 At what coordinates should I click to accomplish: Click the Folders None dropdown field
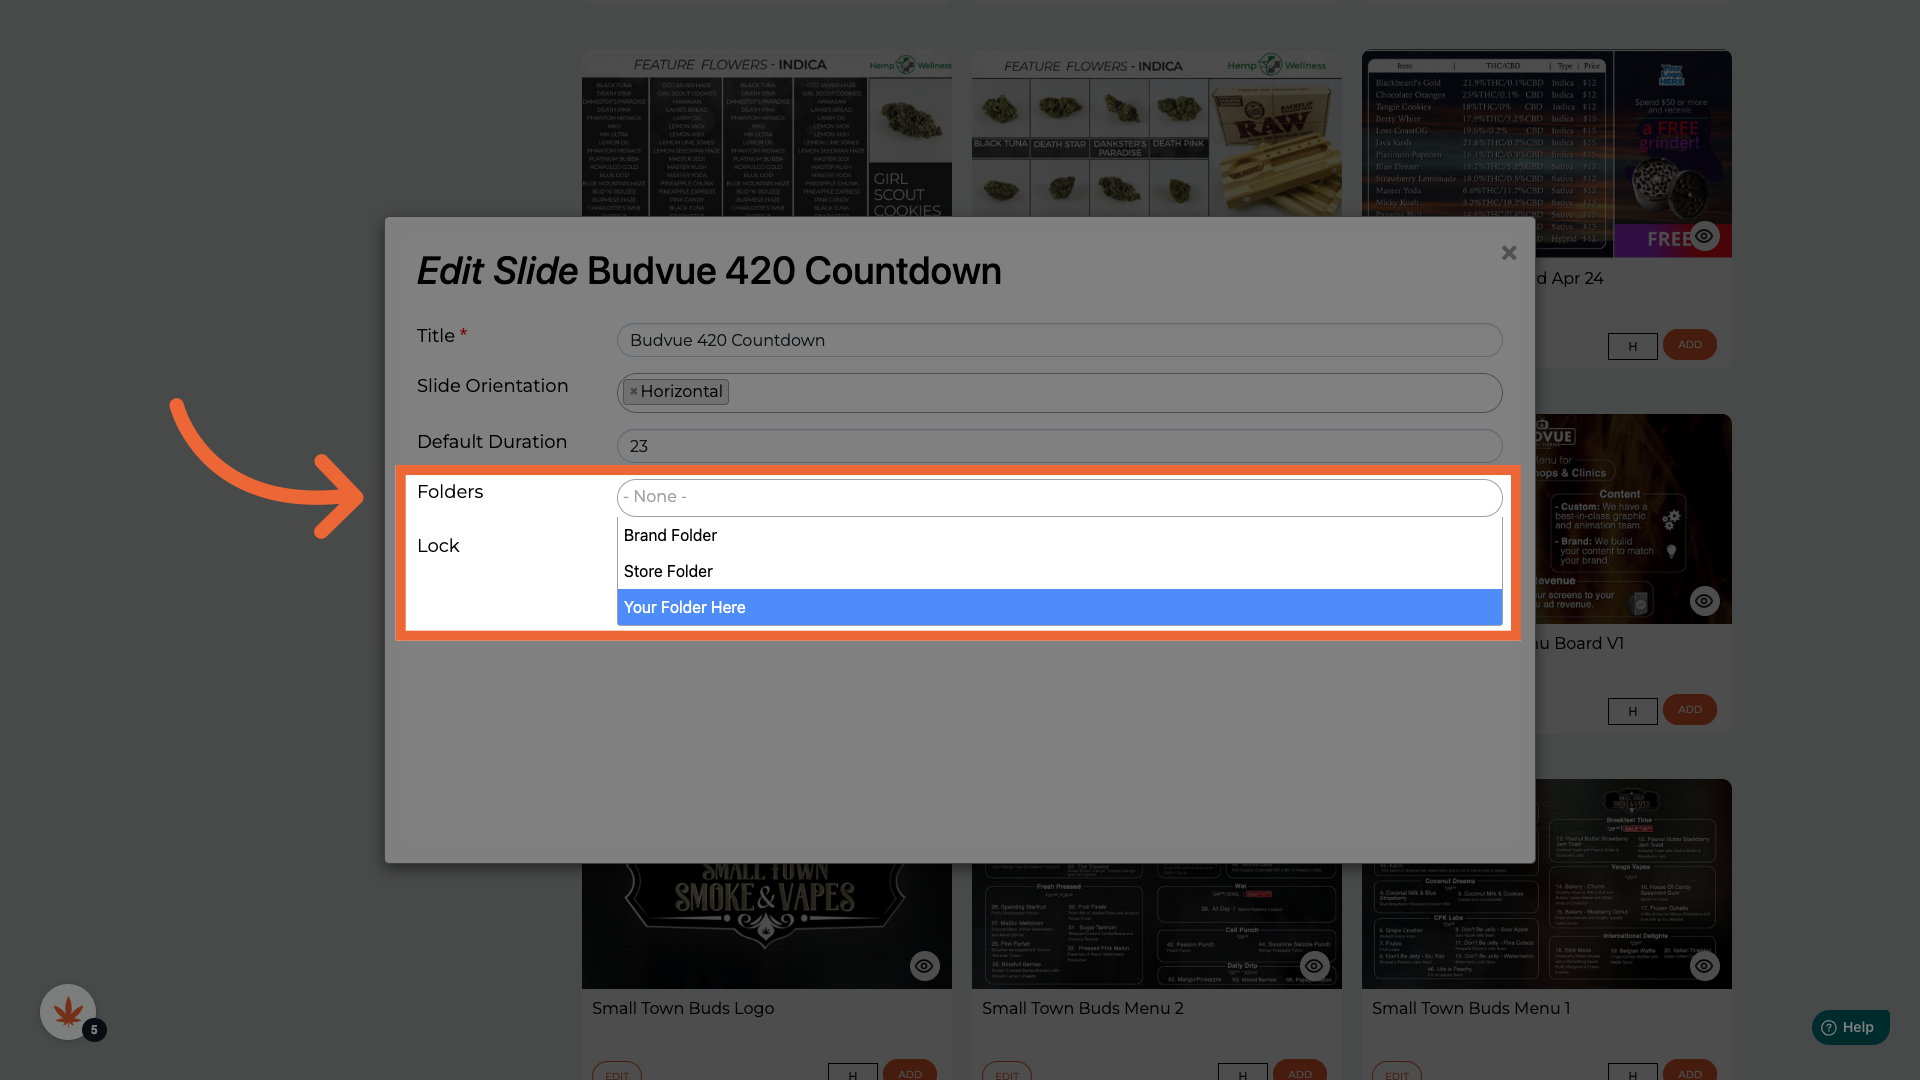pyautogui.click(x=1058, y=497)
